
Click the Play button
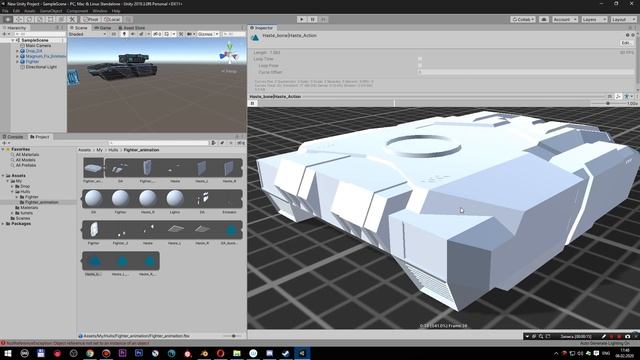point(302,19)
